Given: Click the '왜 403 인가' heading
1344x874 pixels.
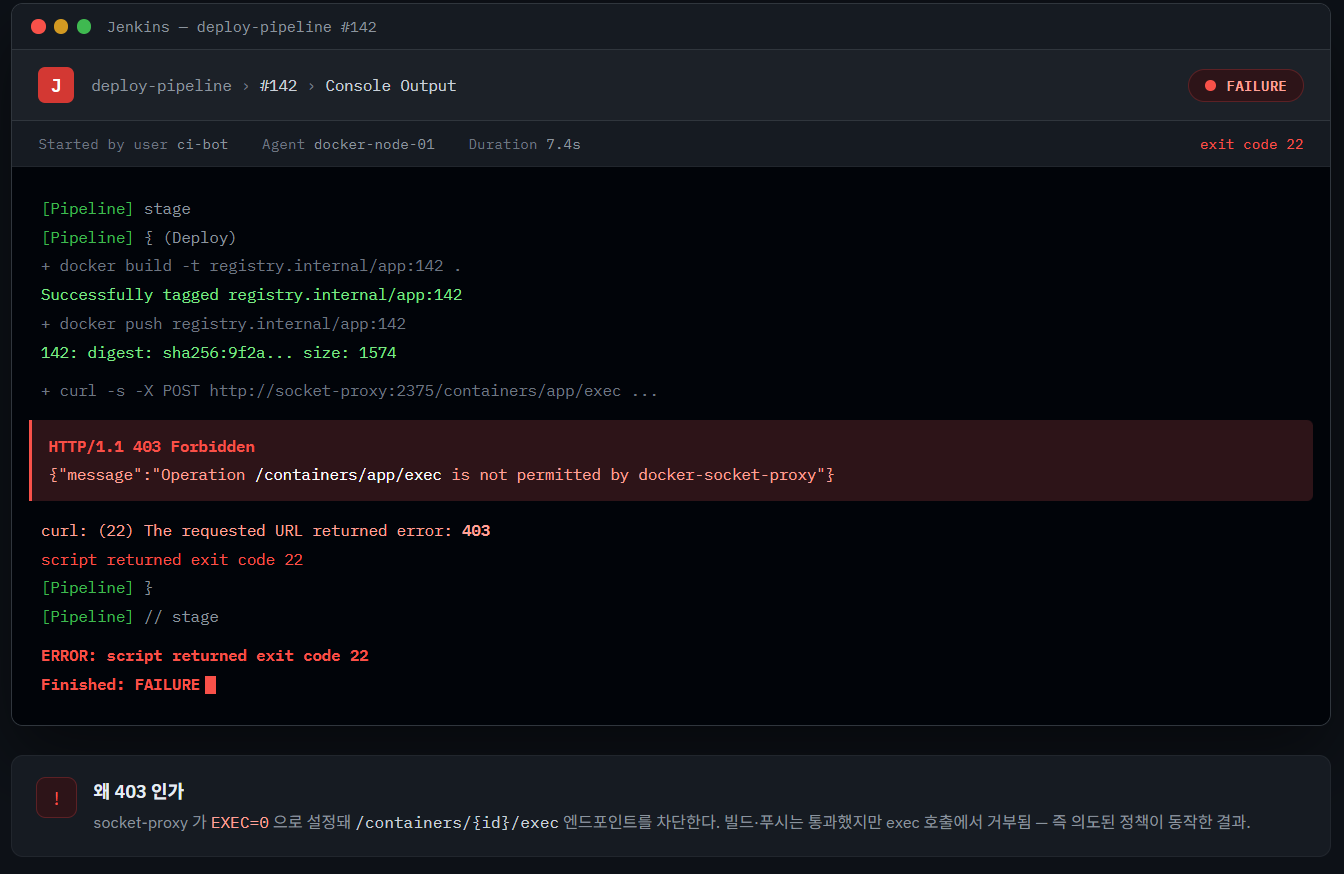Looking at the screenshot, I should click(x=138, y=791).
